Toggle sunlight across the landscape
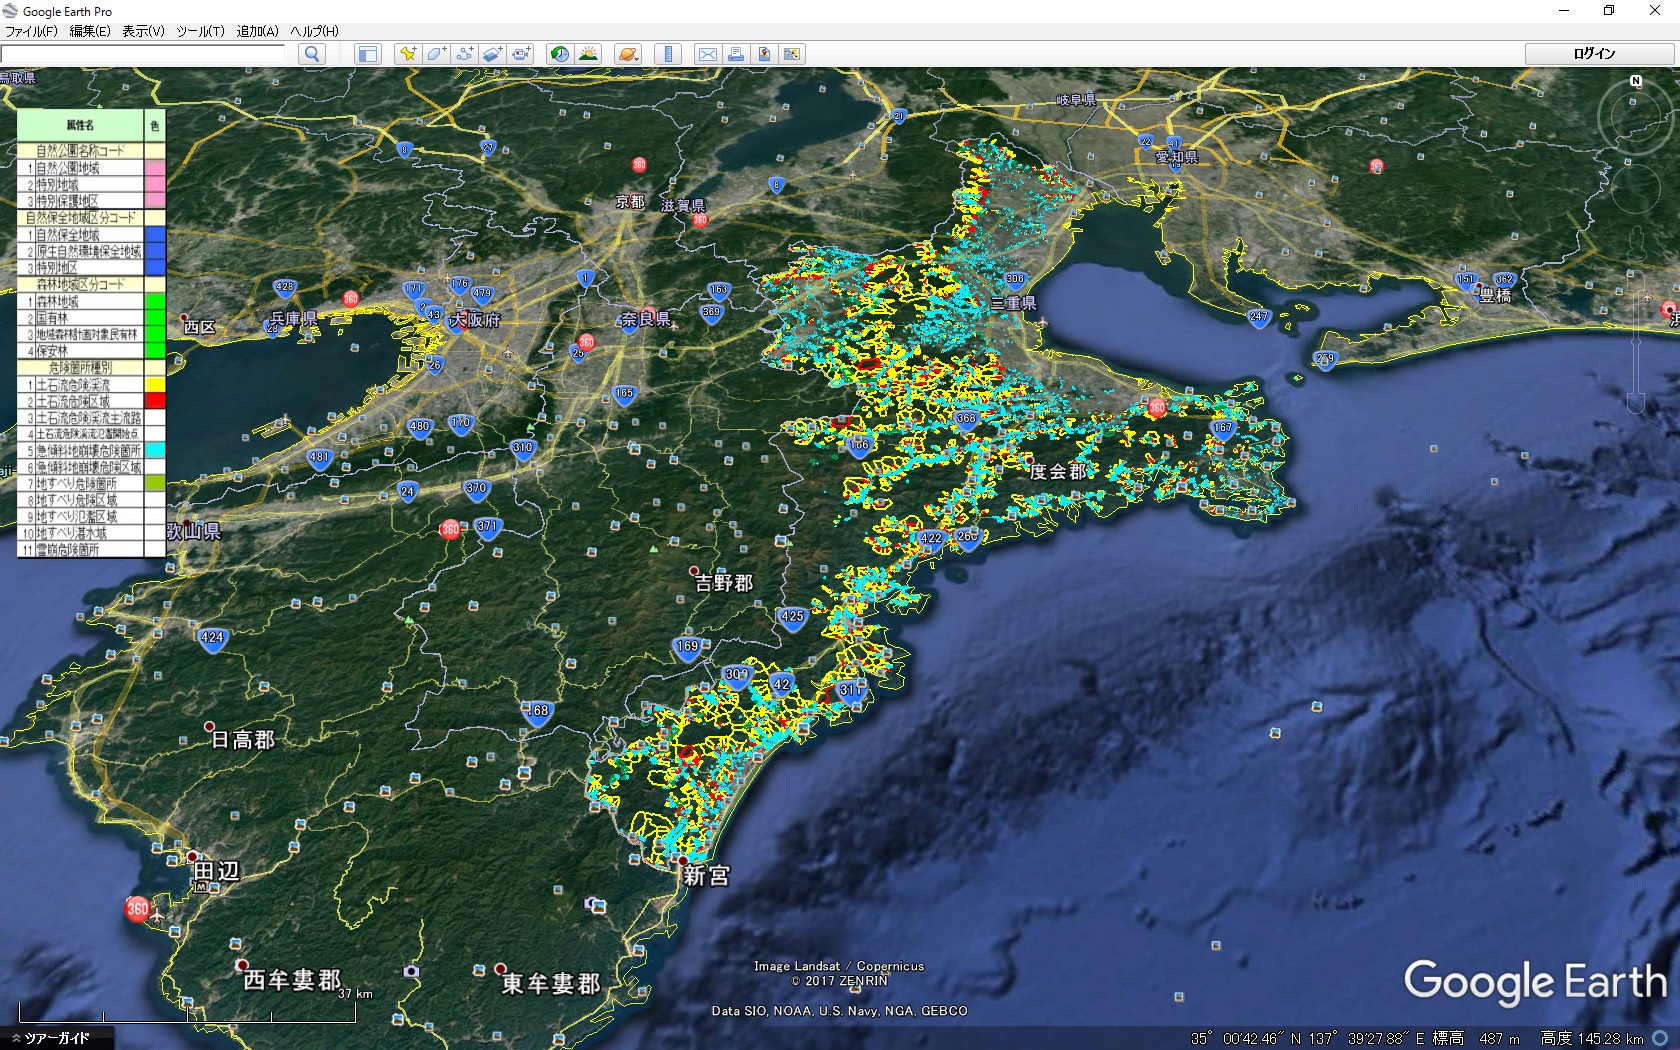Viewport: 1680px width, 1050px height. click(x=588, y=54)
